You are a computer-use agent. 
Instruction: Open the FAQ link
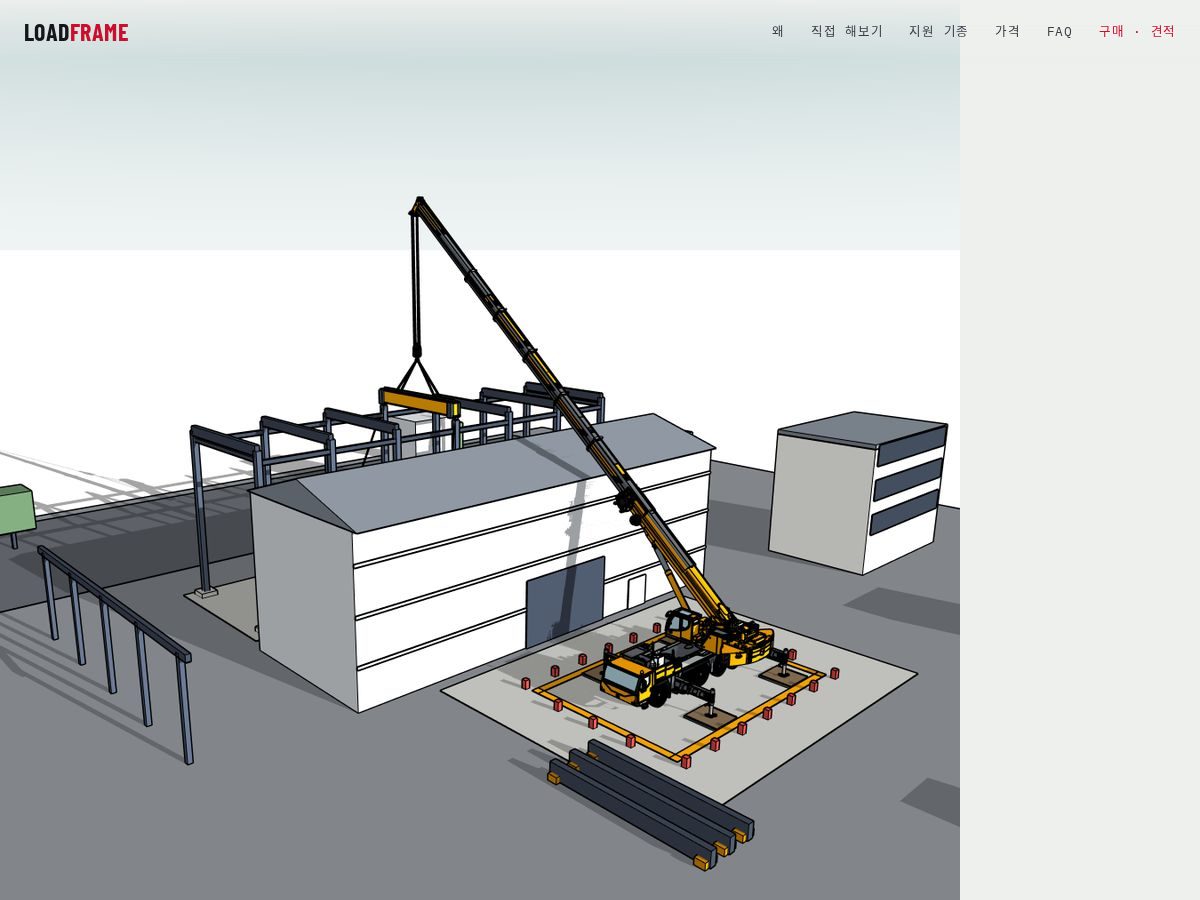coord(1060,32)
